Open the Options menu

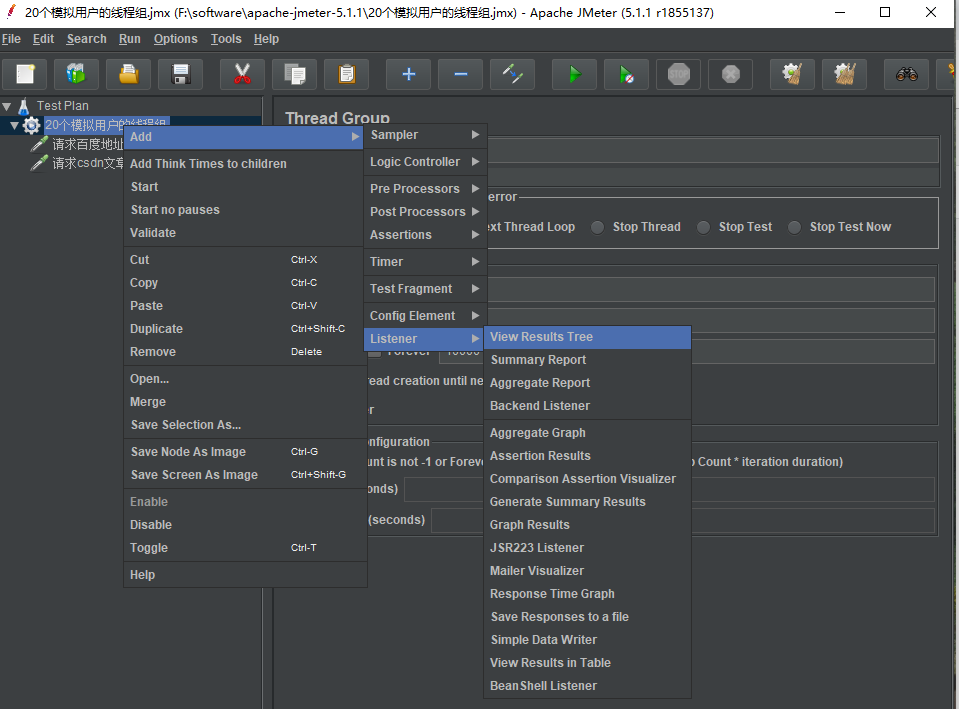point(176,39)
